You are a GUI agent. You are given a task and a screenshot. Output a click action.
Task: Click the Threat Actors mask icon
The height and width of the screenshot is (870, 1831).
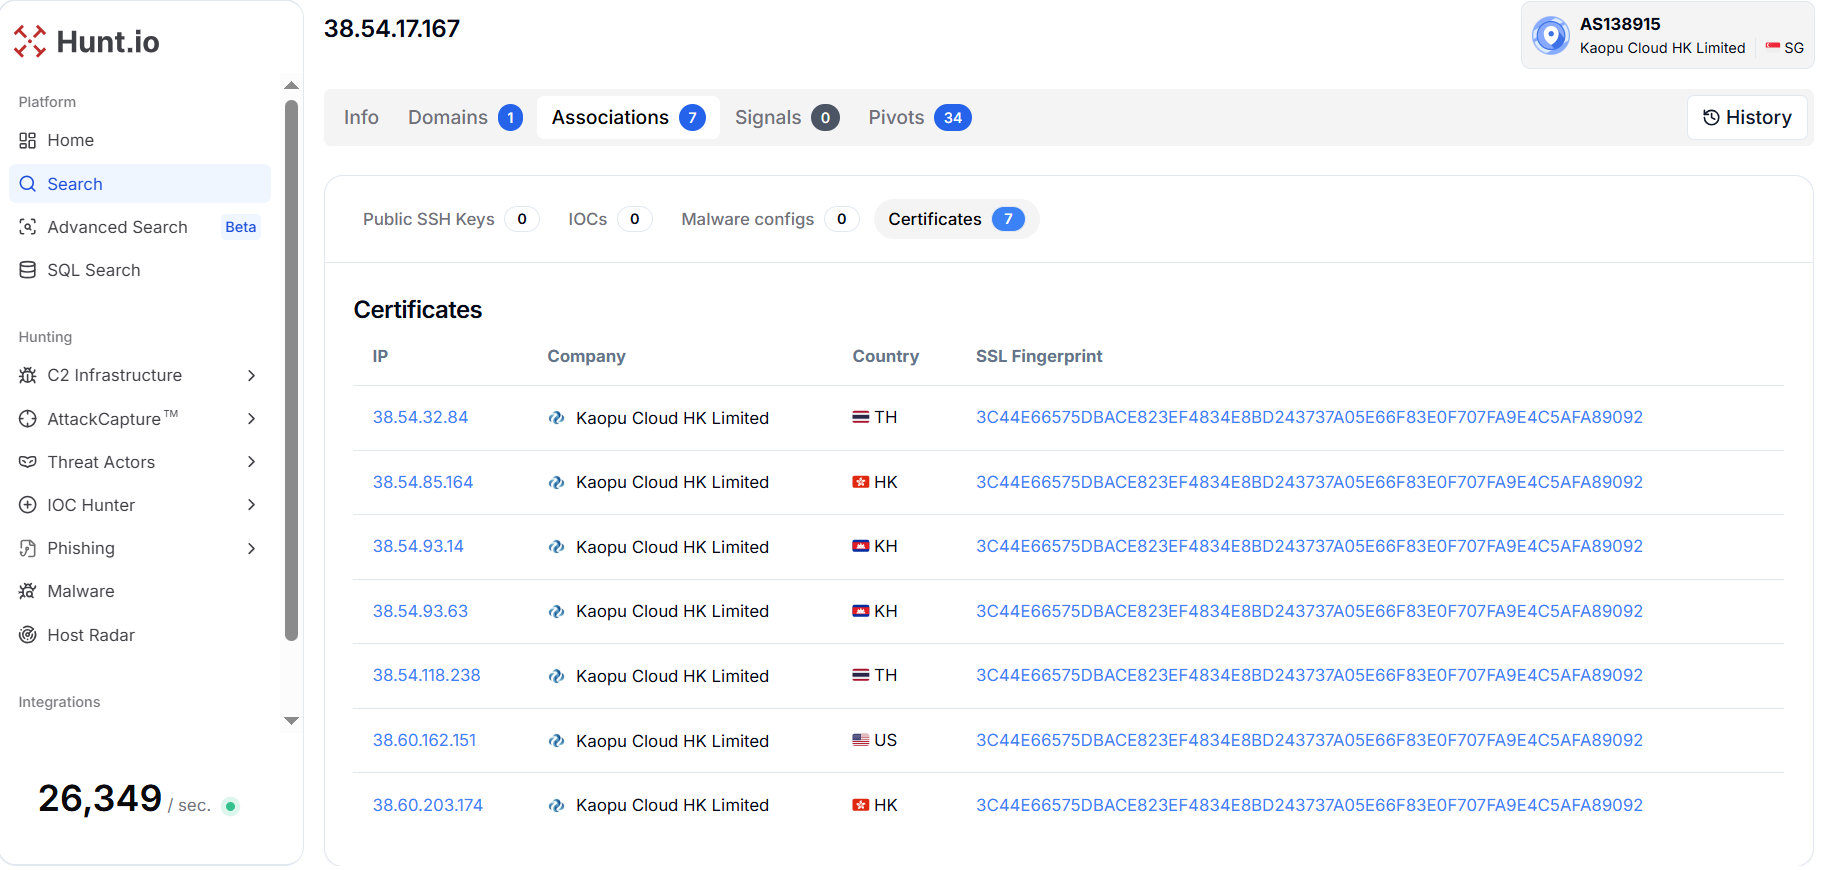[x=28, y=462]
